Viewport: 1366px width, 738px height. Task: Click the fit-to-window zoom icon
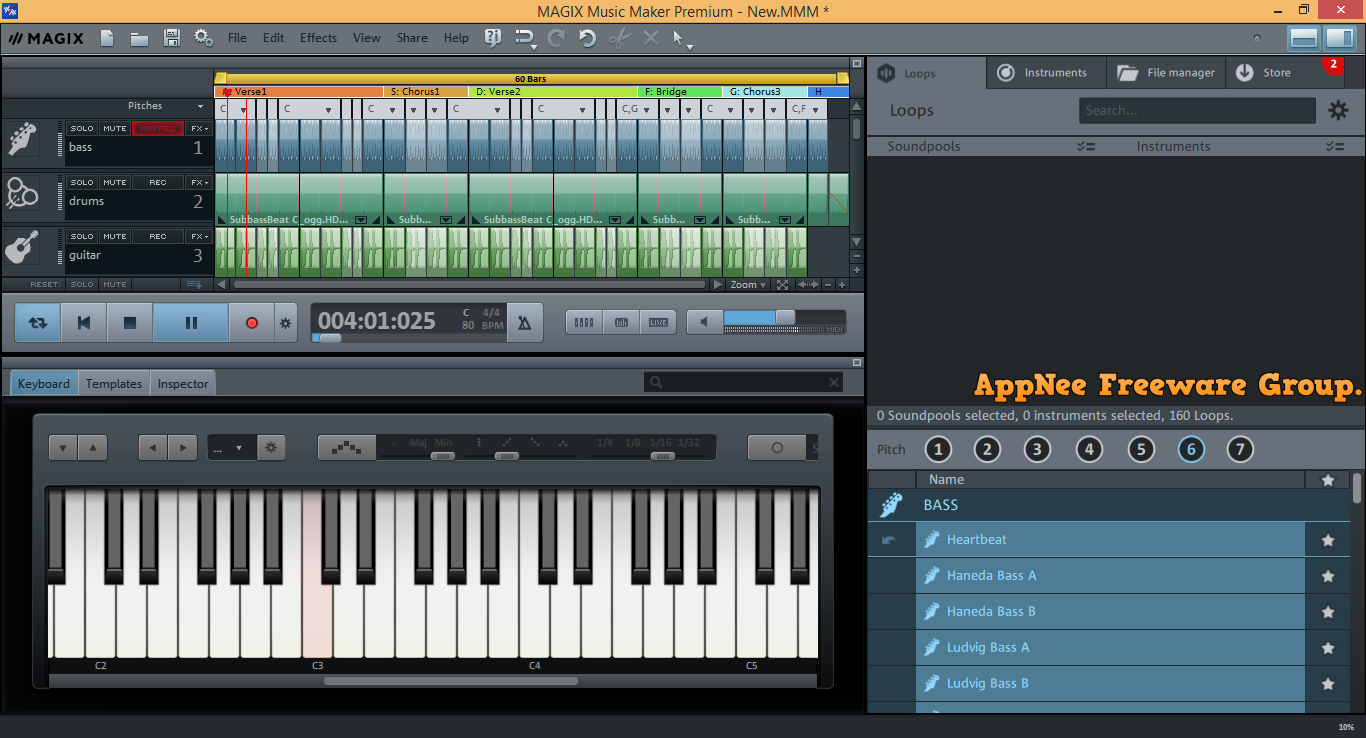click(x=782, y=285)
